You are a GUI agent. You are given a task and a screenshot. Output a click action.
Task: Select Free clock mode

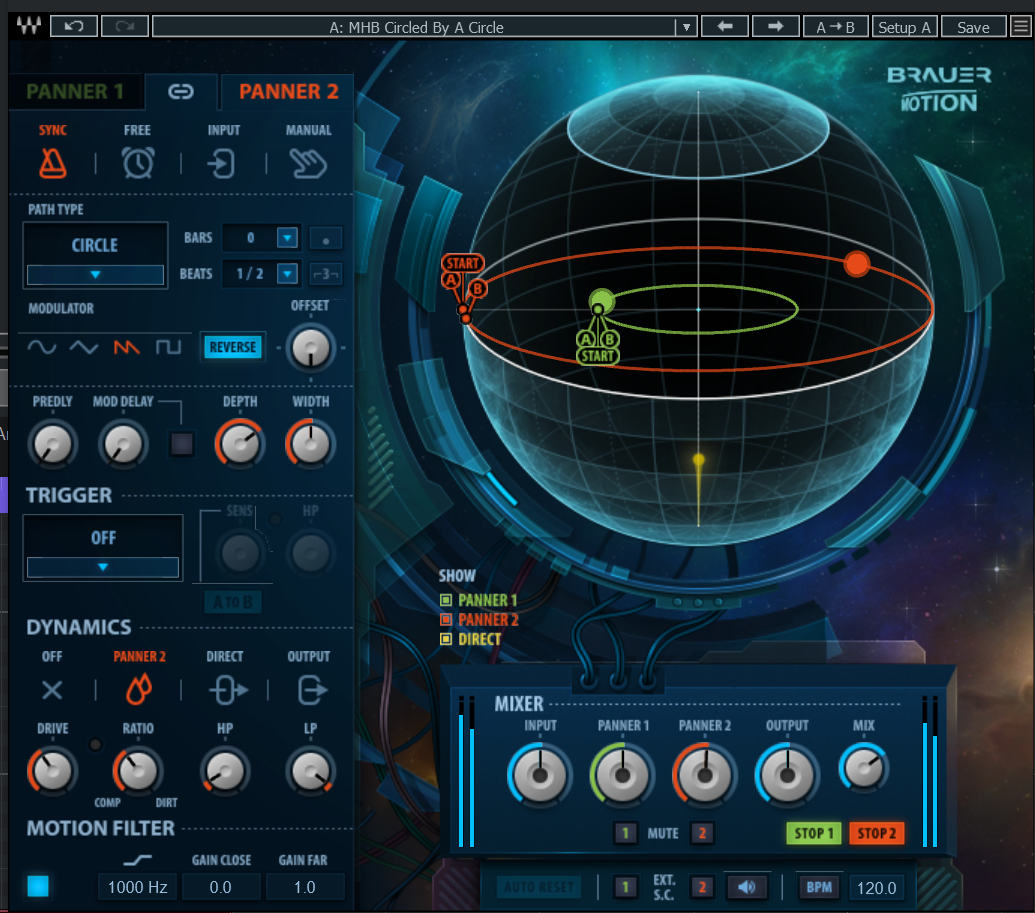coord(138,162)
